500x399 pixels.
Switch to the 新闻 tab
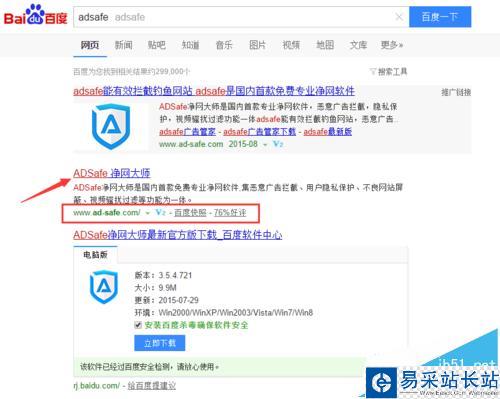pyautogui.click(x=123, y=45)
